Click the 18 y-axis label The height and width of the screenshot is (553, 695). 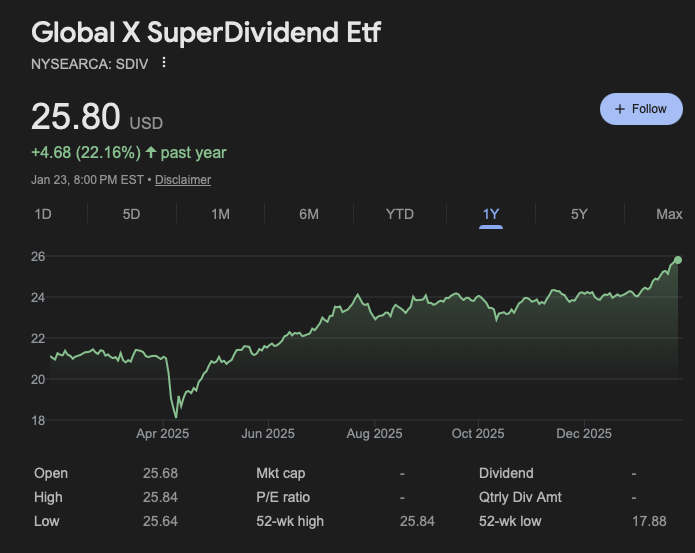(x=38, y=420)
